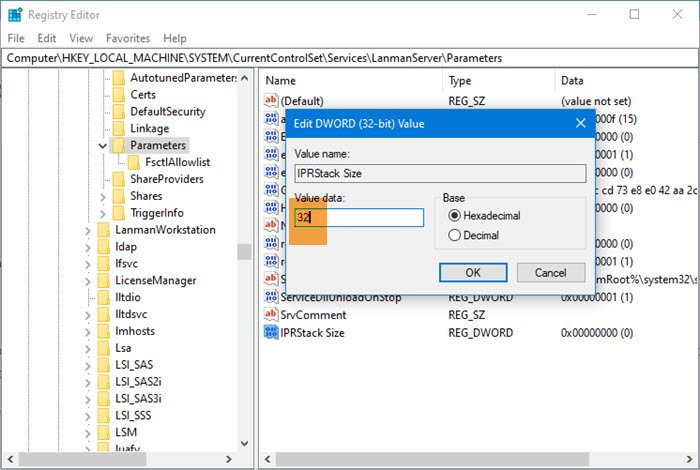The width and height of the screenshot is (700, 470).
Task: Click the string icon beside SrvComment
Action: click(x=271, y=314)
